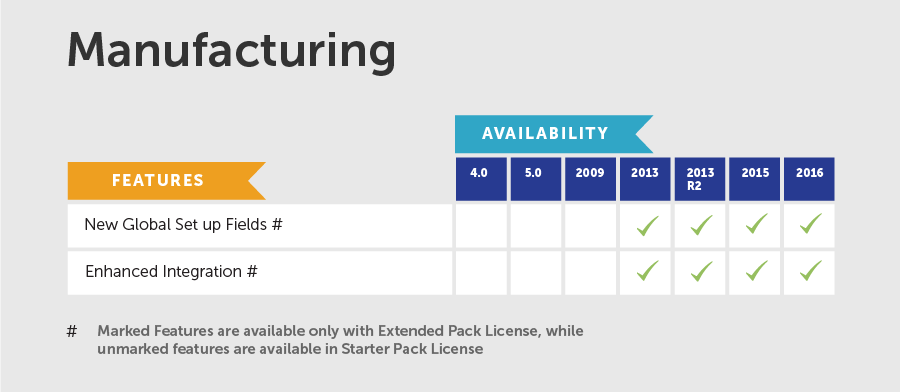Select the 2013 R2 column header
The width and height of the screenshot is (900, 392).
point(700,179)
